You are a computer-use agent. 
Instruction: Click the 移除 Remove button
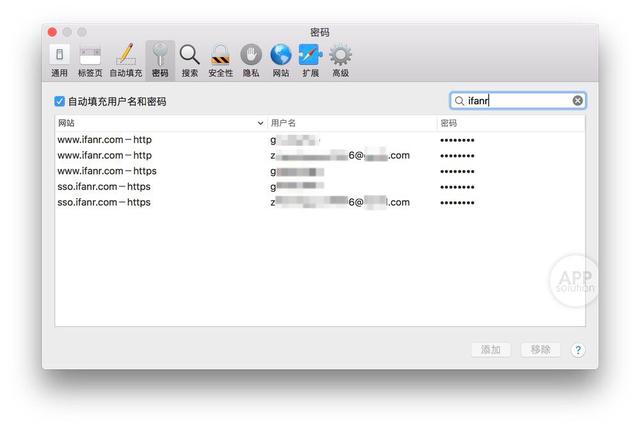[540, 350]
